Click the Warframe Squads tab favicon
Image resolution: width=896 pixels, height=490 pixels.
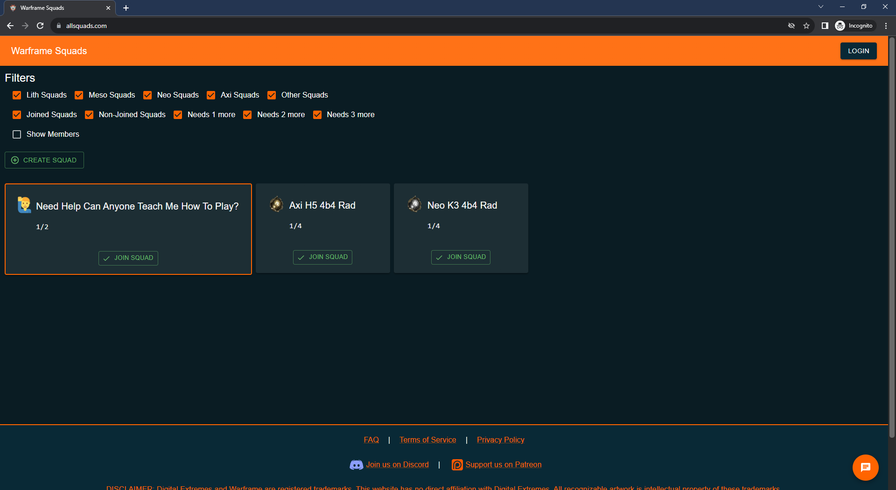[13, 8]
